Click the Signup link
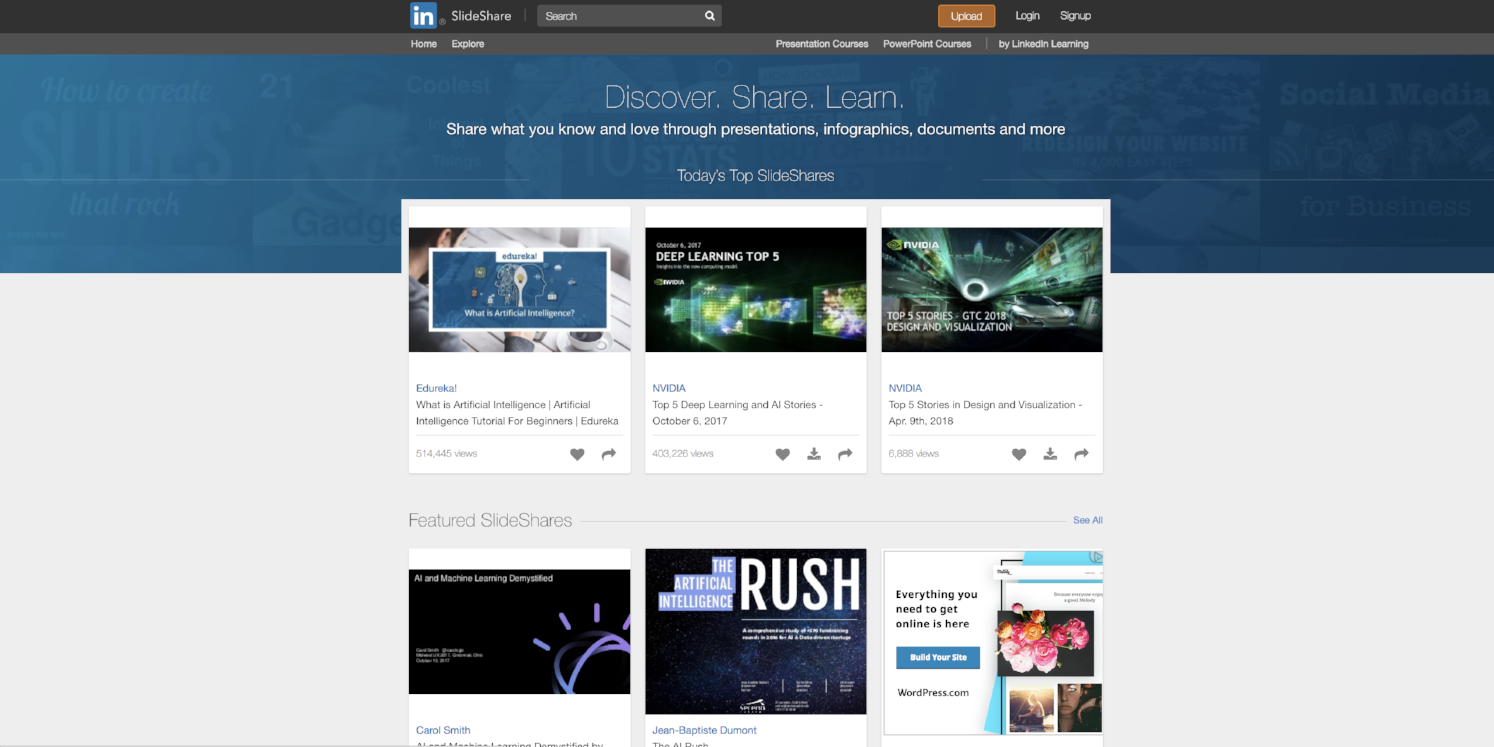 (1075, 16)
